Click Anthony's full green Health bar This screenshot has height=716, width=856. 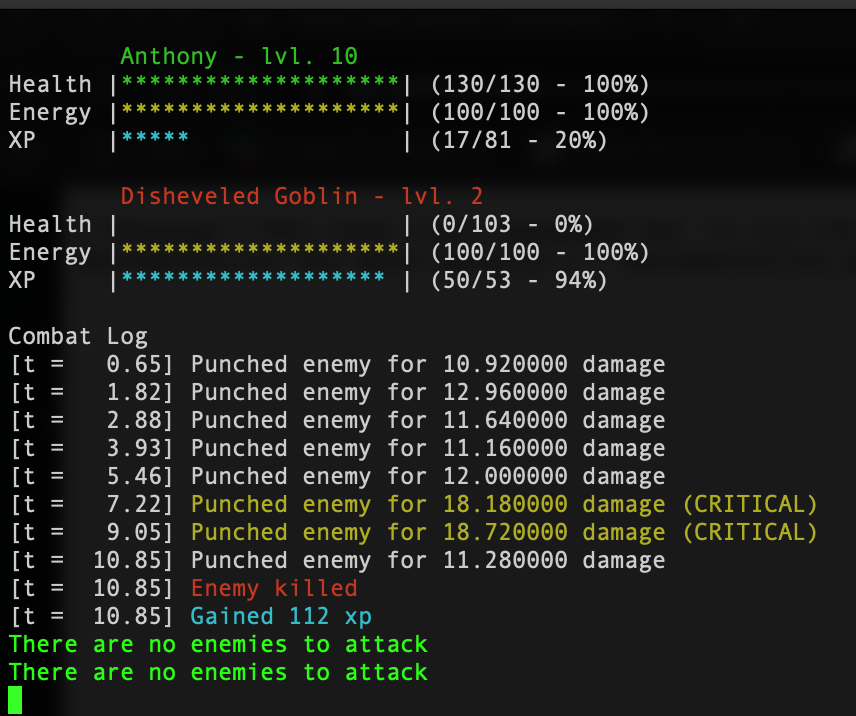tap(260, 85)
